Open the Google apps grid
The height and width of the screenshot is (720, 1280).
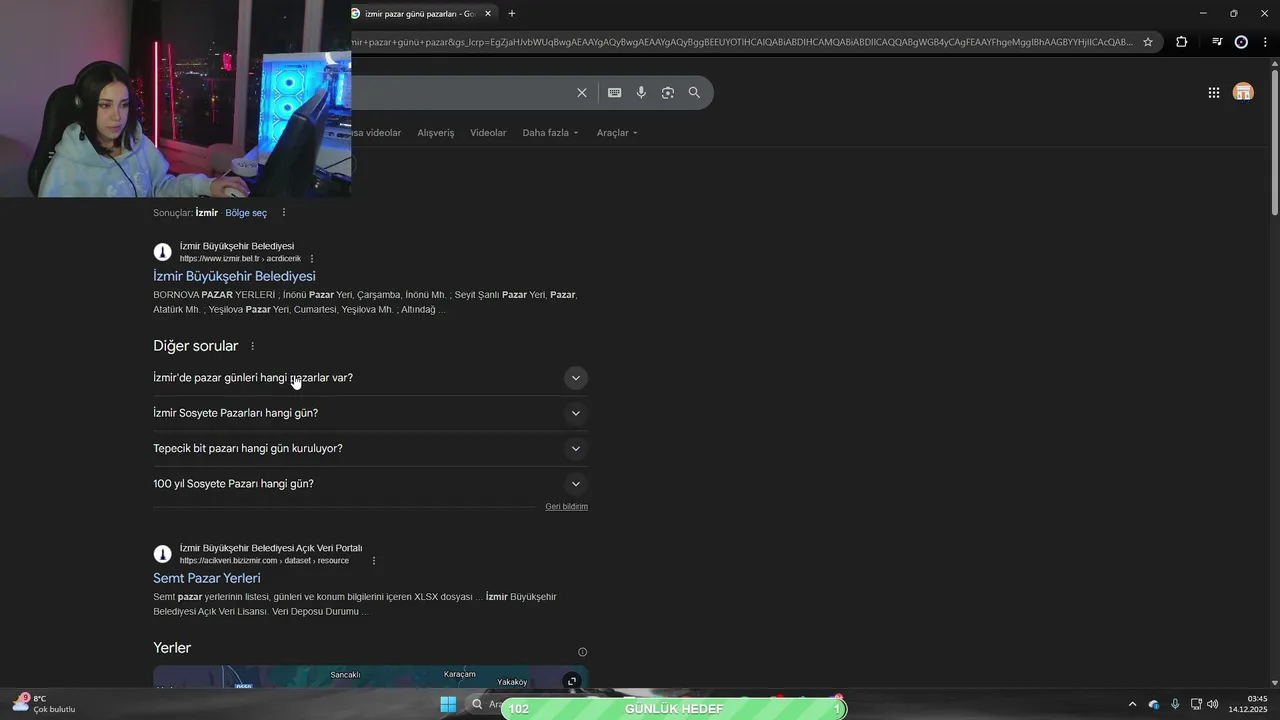[1213, 93]
